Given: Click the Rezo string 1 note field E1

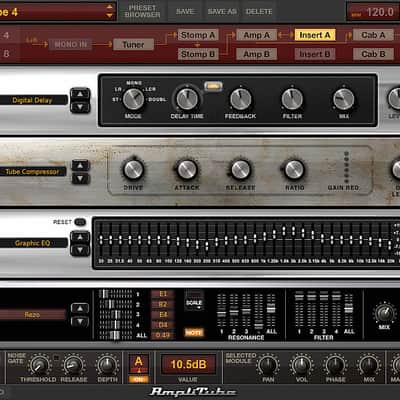Looking at the screenshot, I should tap(163, 294).
